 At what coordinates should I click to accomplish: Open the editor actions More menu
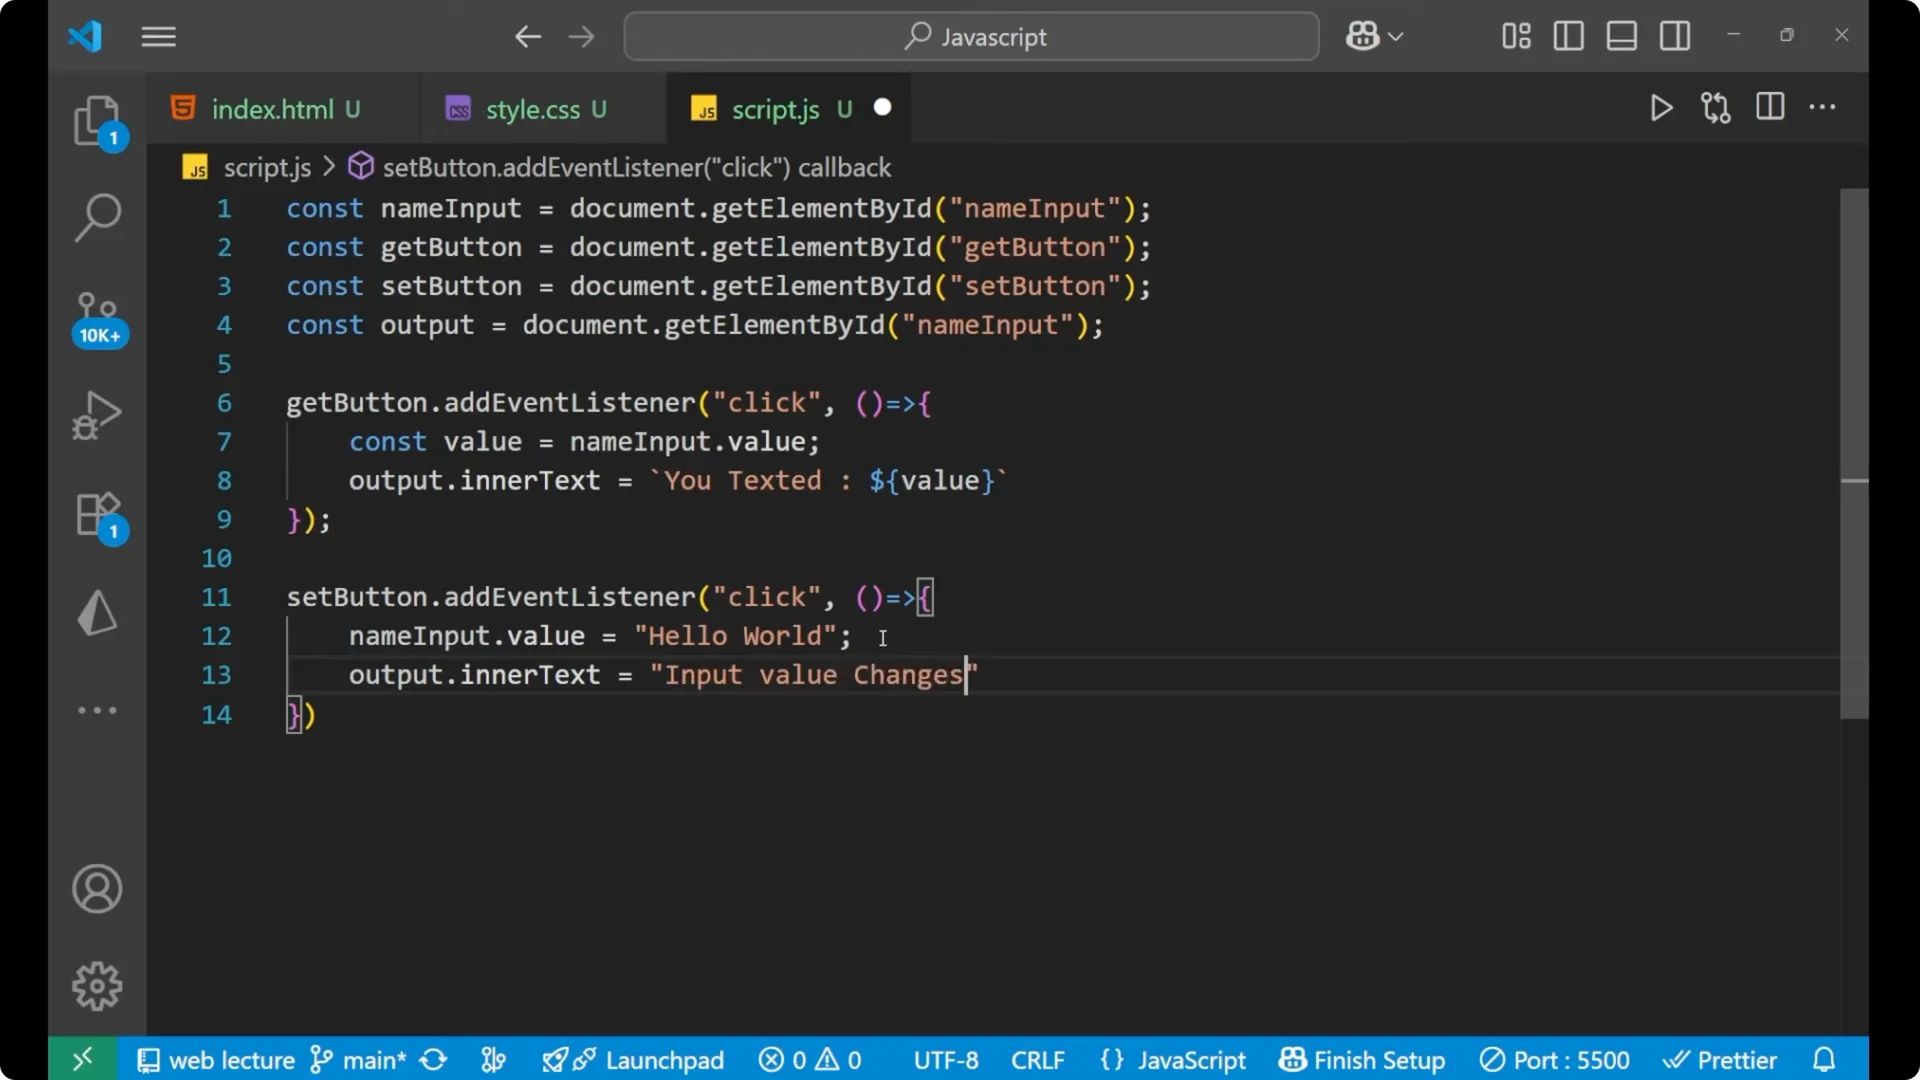[1824, 108]
